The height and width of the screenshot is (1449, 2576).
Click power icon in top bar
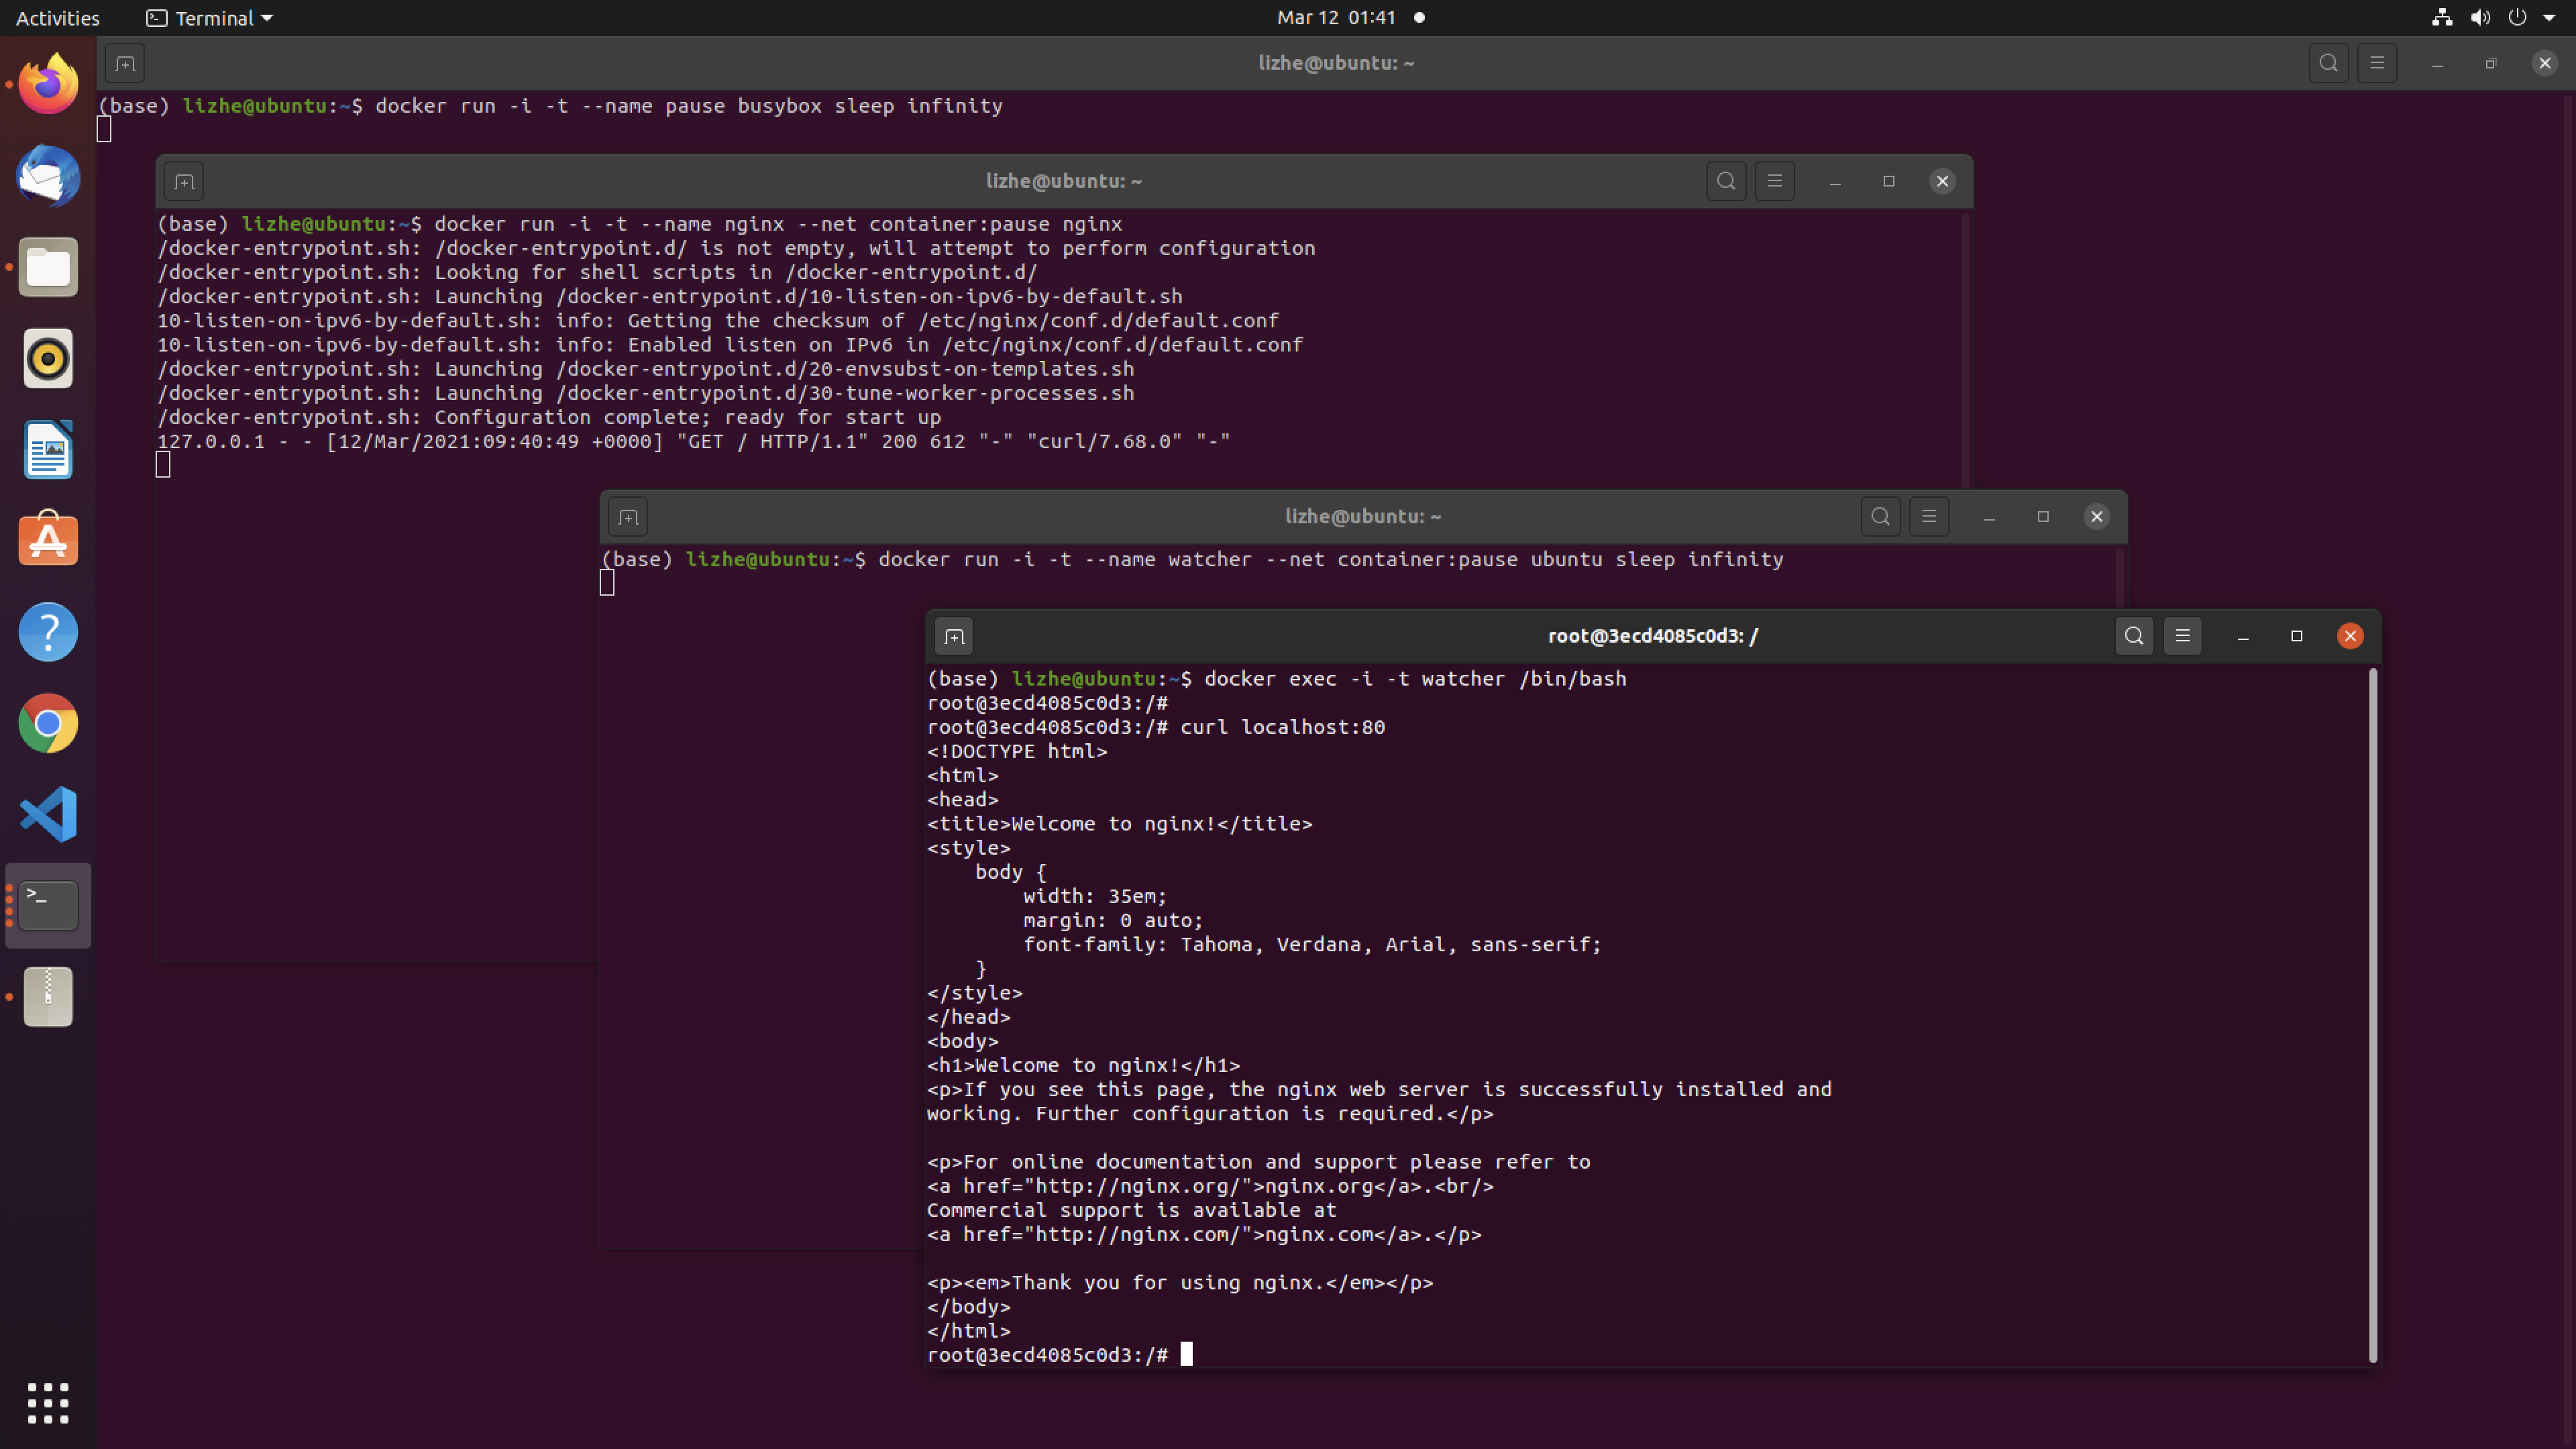tap(2518, 17)
